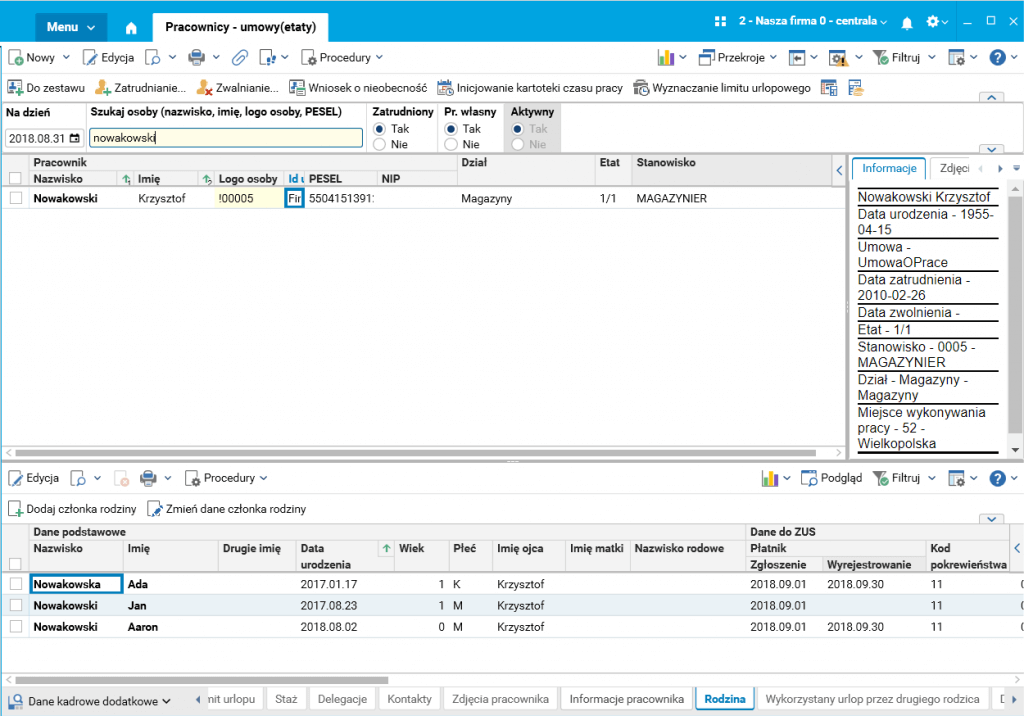Expand the Procedury dropdown in top toolbar
Image resolution: width=1024 pixels, height=716 pixels.
pos(342,58)
